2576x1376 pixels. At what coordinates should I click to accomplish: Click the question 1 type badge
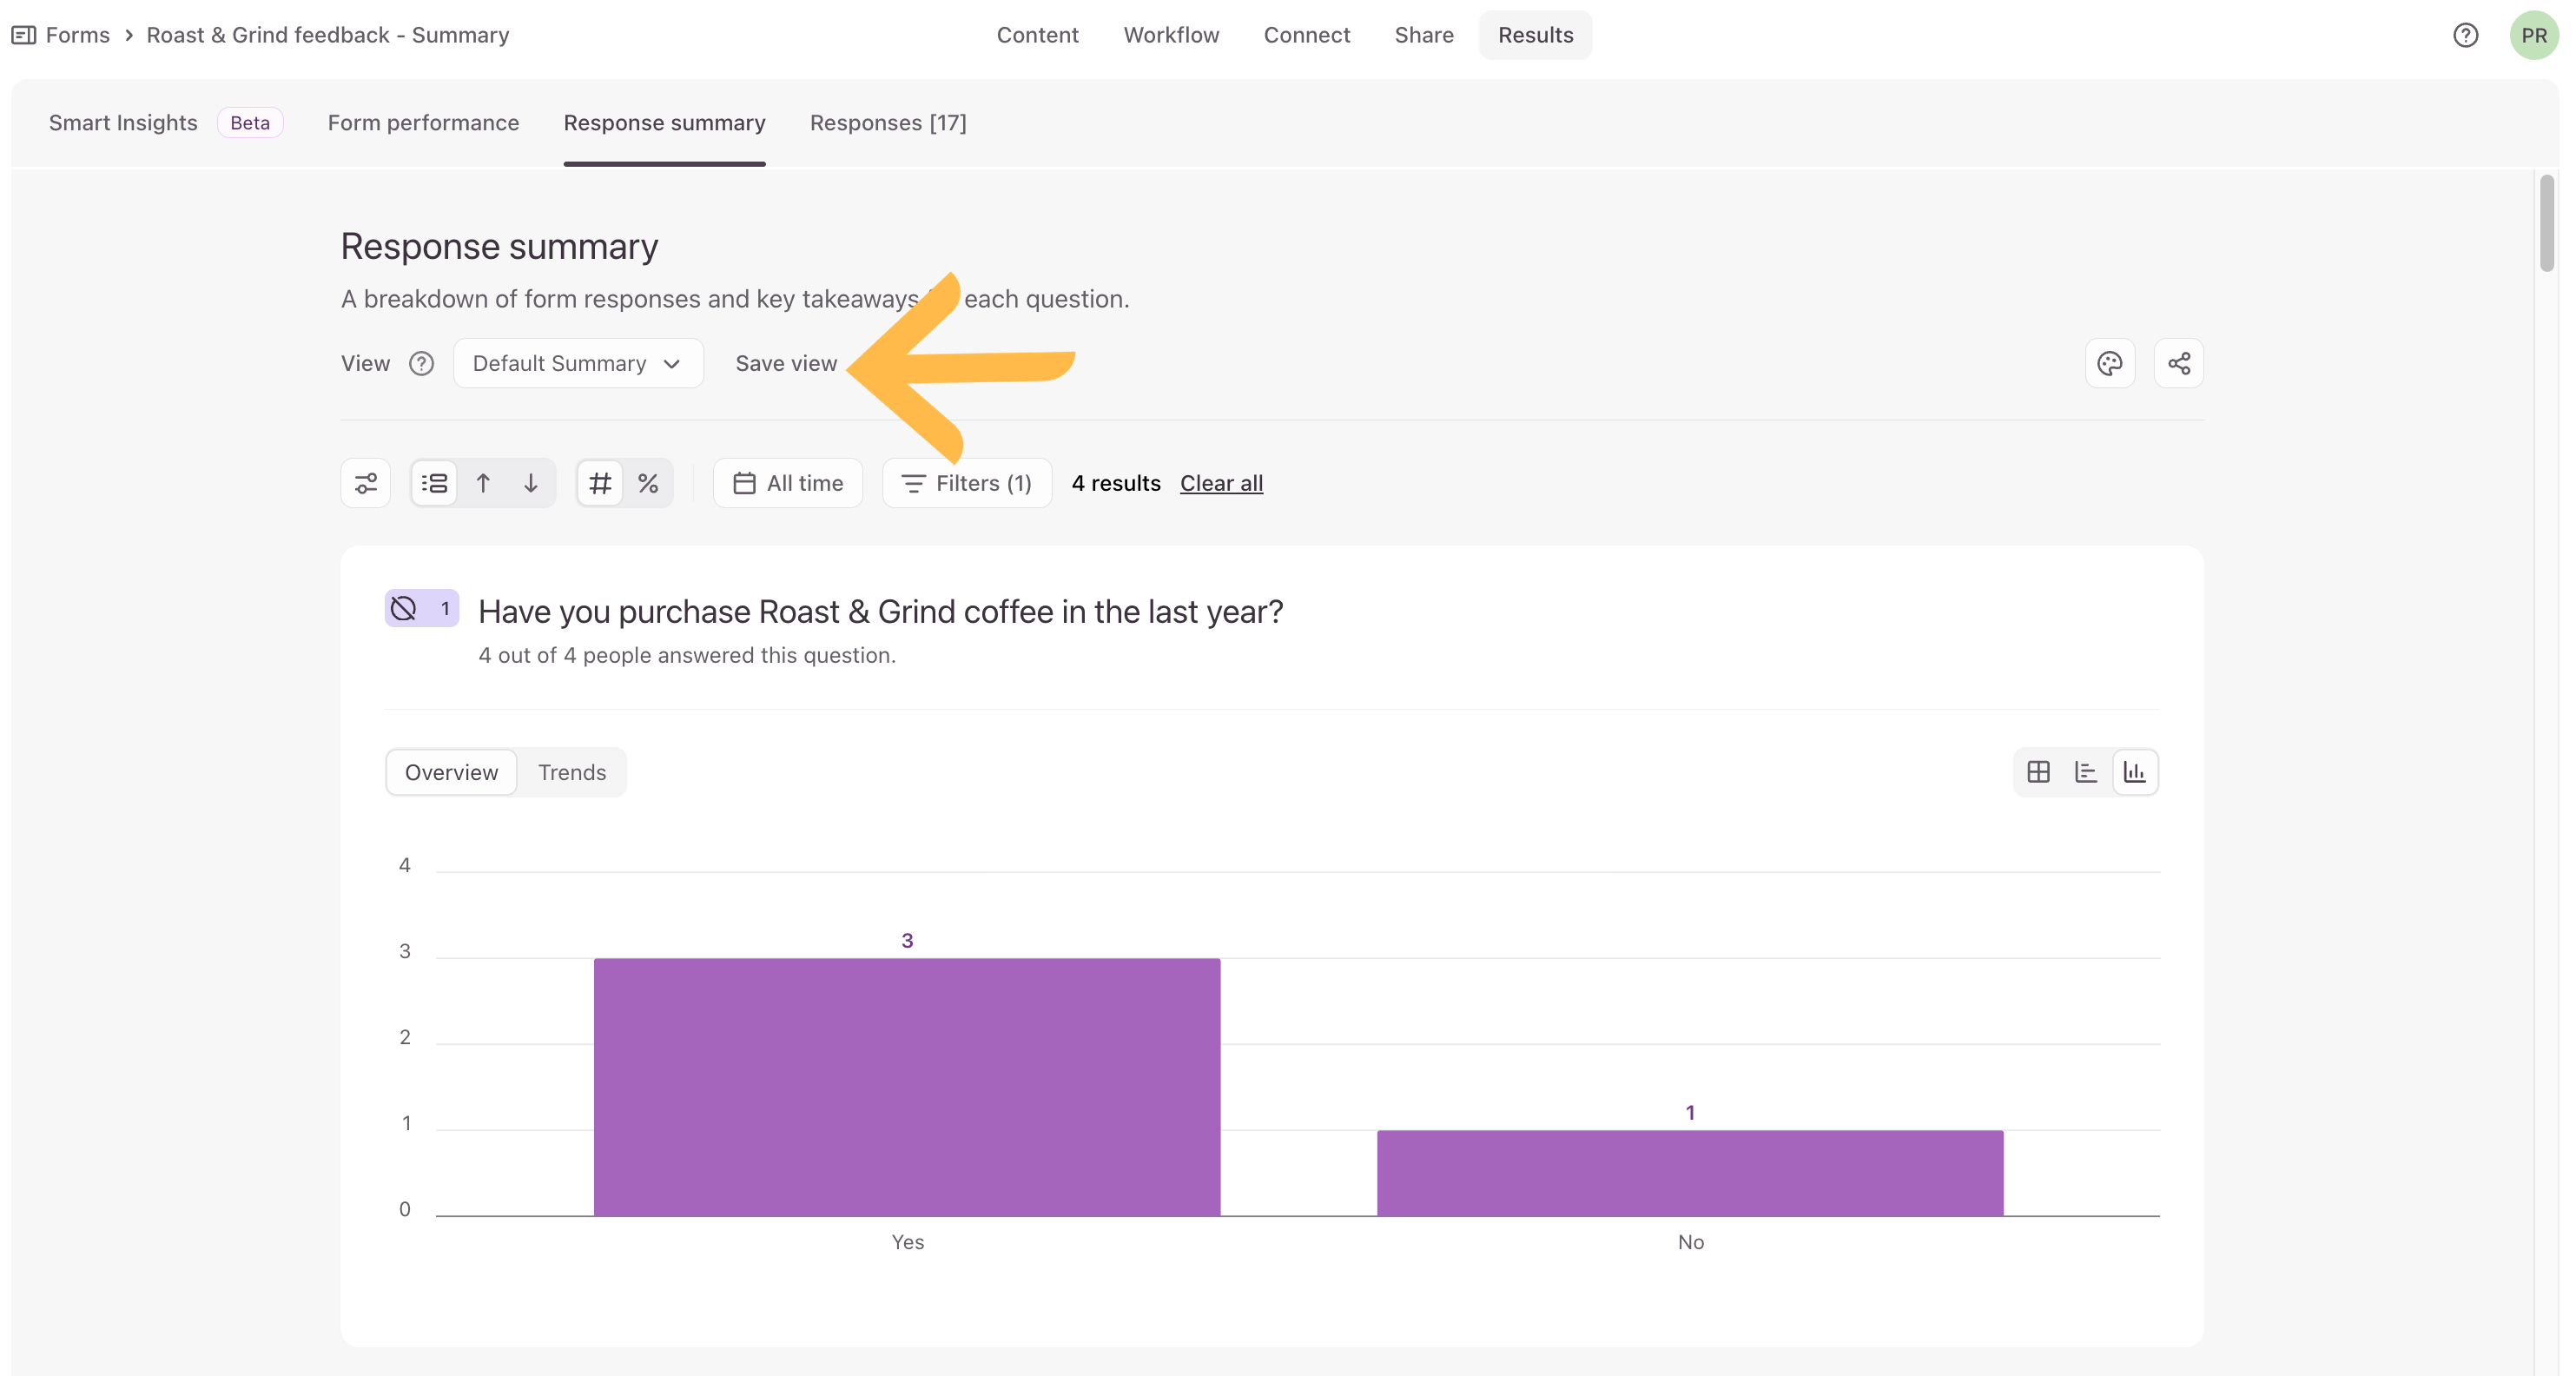click(422, 608)
